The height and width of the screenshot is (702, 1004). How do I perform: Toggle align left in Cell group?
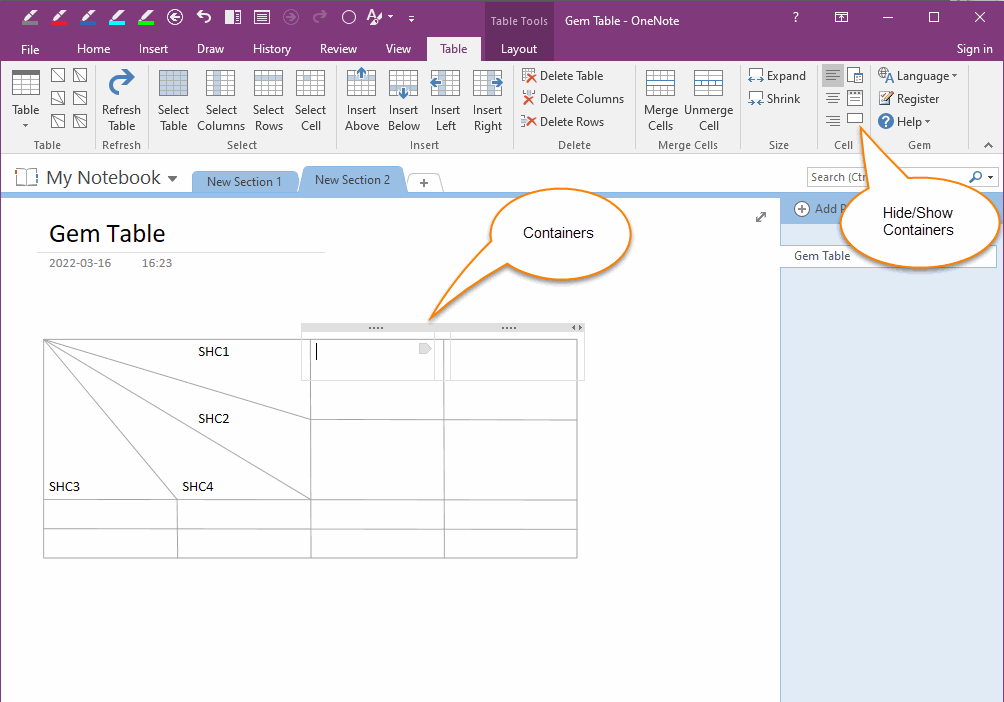[x=832, y=76]
